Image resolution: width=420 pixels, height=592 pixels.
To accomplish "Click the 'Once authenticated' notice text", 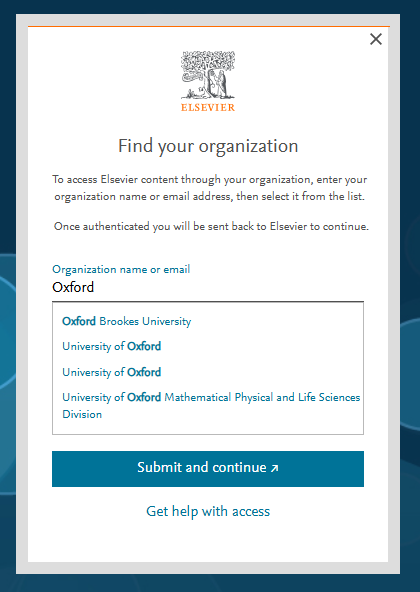I will [x=211, y=227].
